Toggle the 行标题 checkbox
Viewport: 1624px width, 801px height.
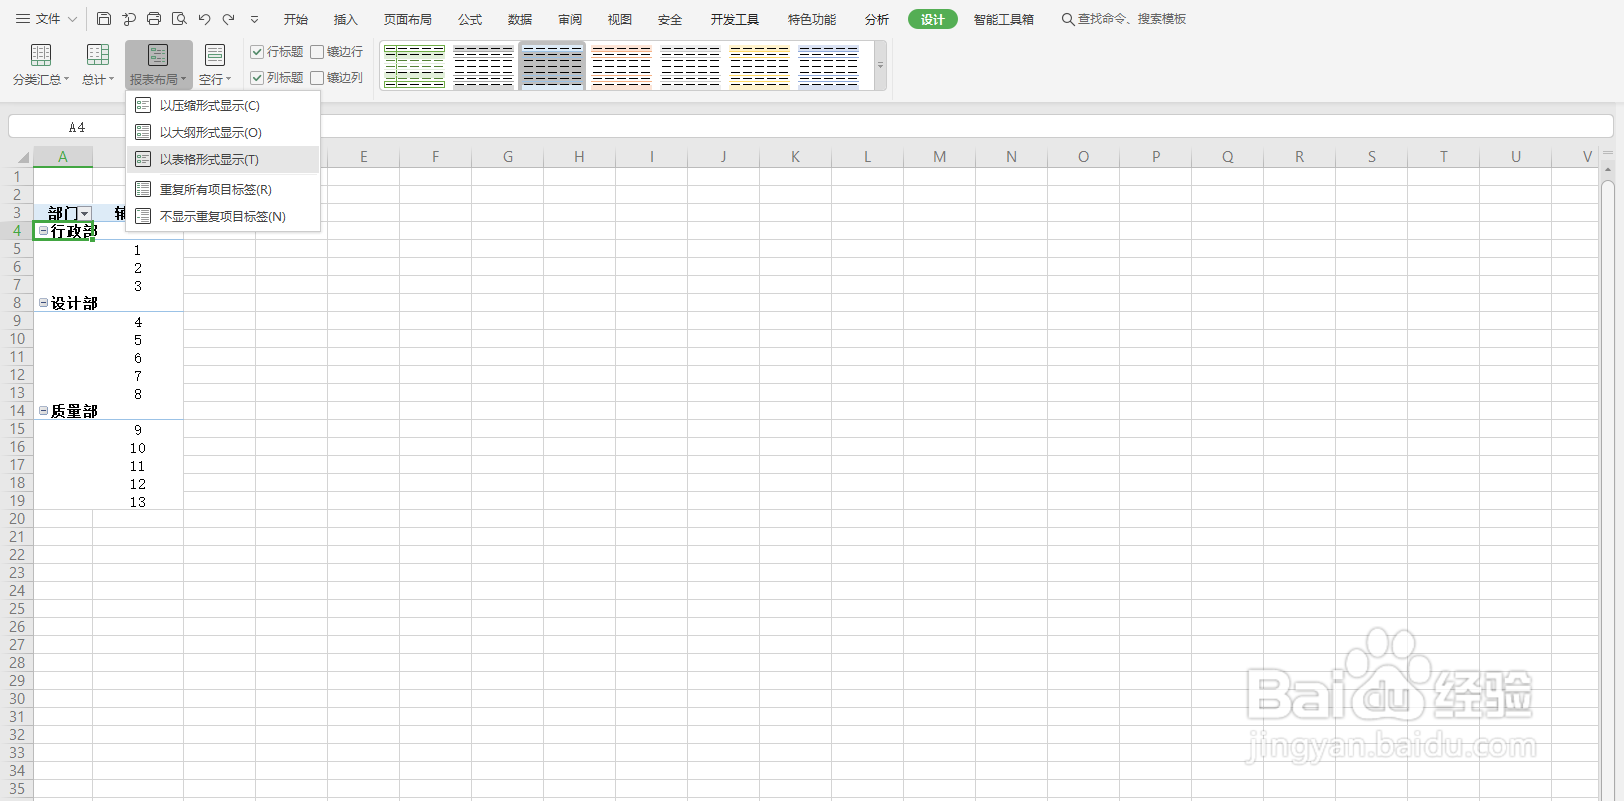[257, 52]
